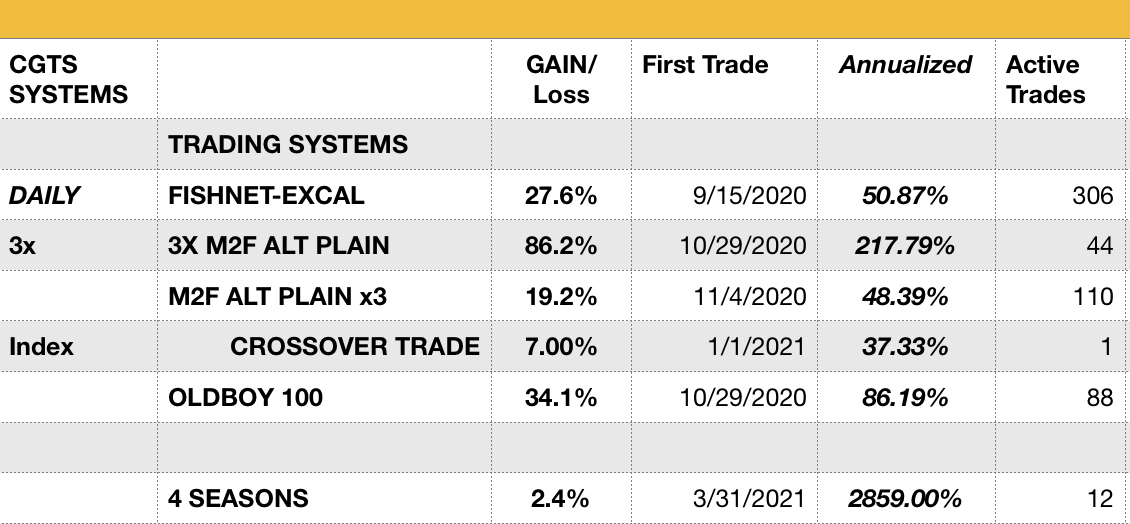This screenshot has width=1130, height=524.
Task: Select the 3X M2F ALT PLAIN cell
Action: (279, 246)
